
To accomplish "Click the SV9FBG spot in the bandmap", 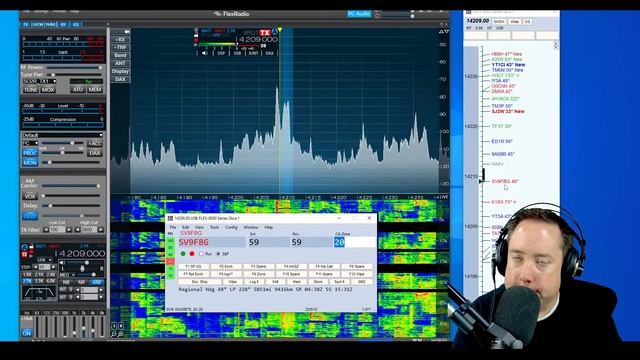I will point(505,181).
